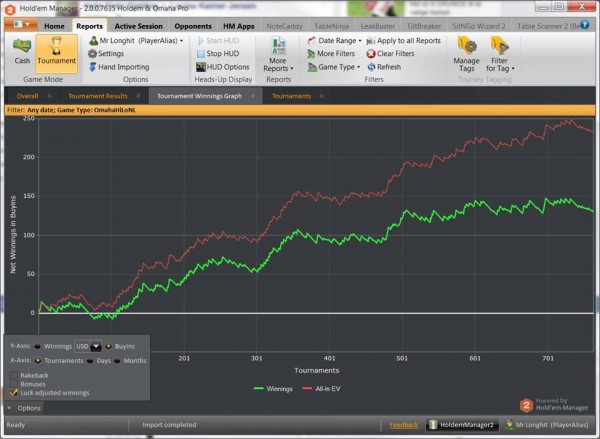600x439 pixels.
Task: Click the green Winnings legend swatch
Action: coord(259,389)
